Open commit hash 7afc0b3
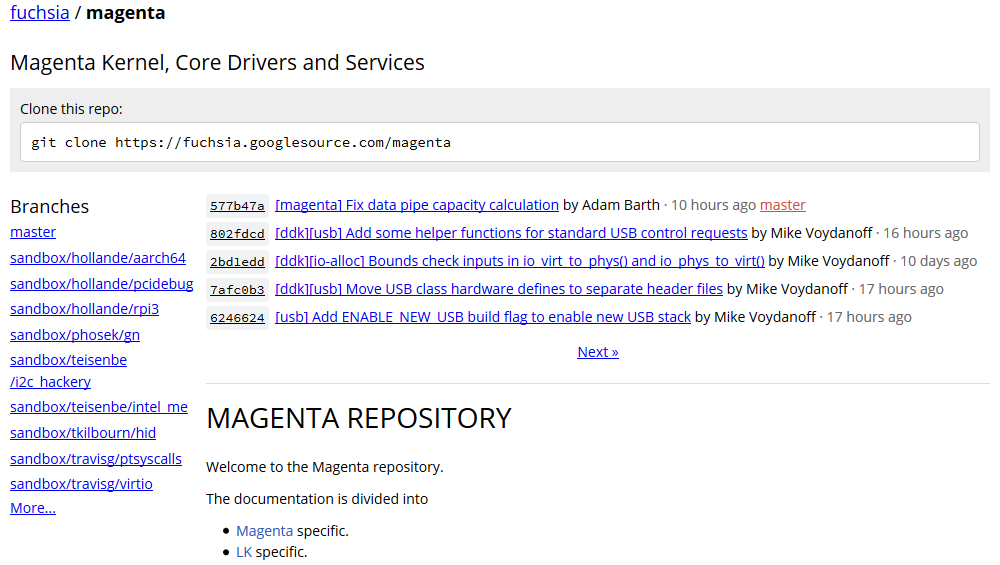 click(x=237, y=290)
